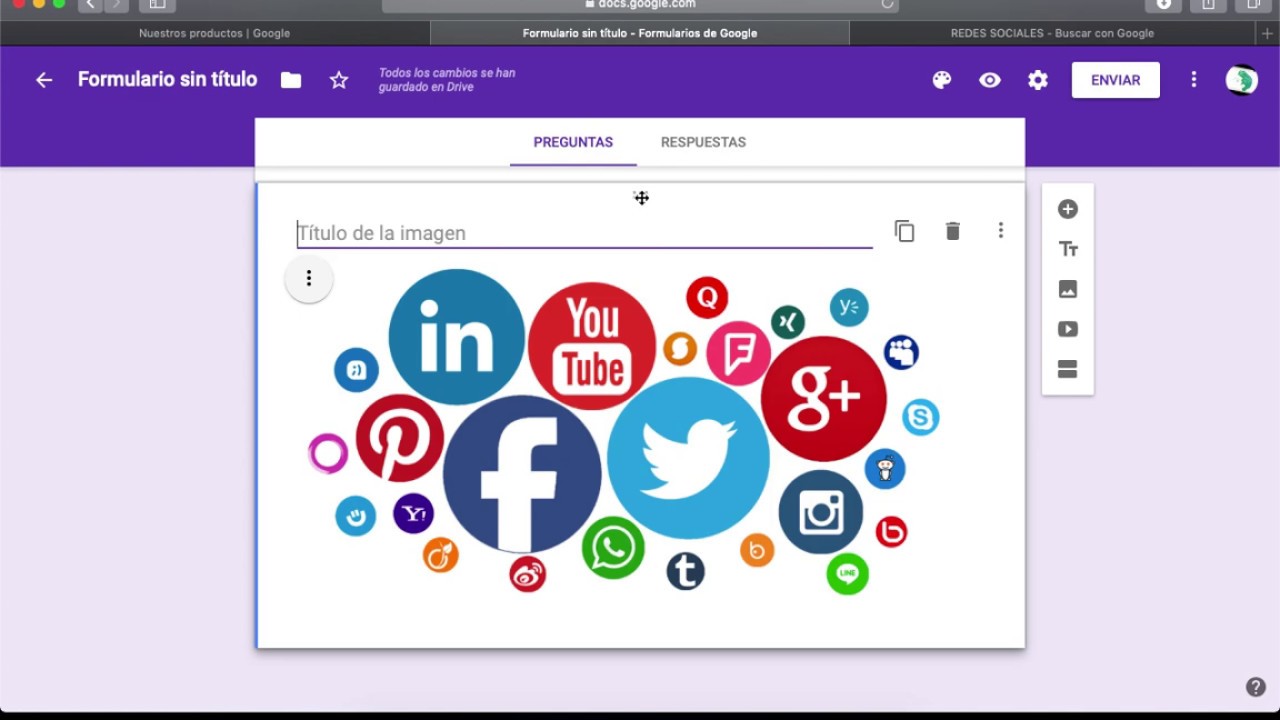The height and width of the screenshot is (720, 1280).
Task: Delete the image item with trash icon
Action: click(x=953, y=231)
